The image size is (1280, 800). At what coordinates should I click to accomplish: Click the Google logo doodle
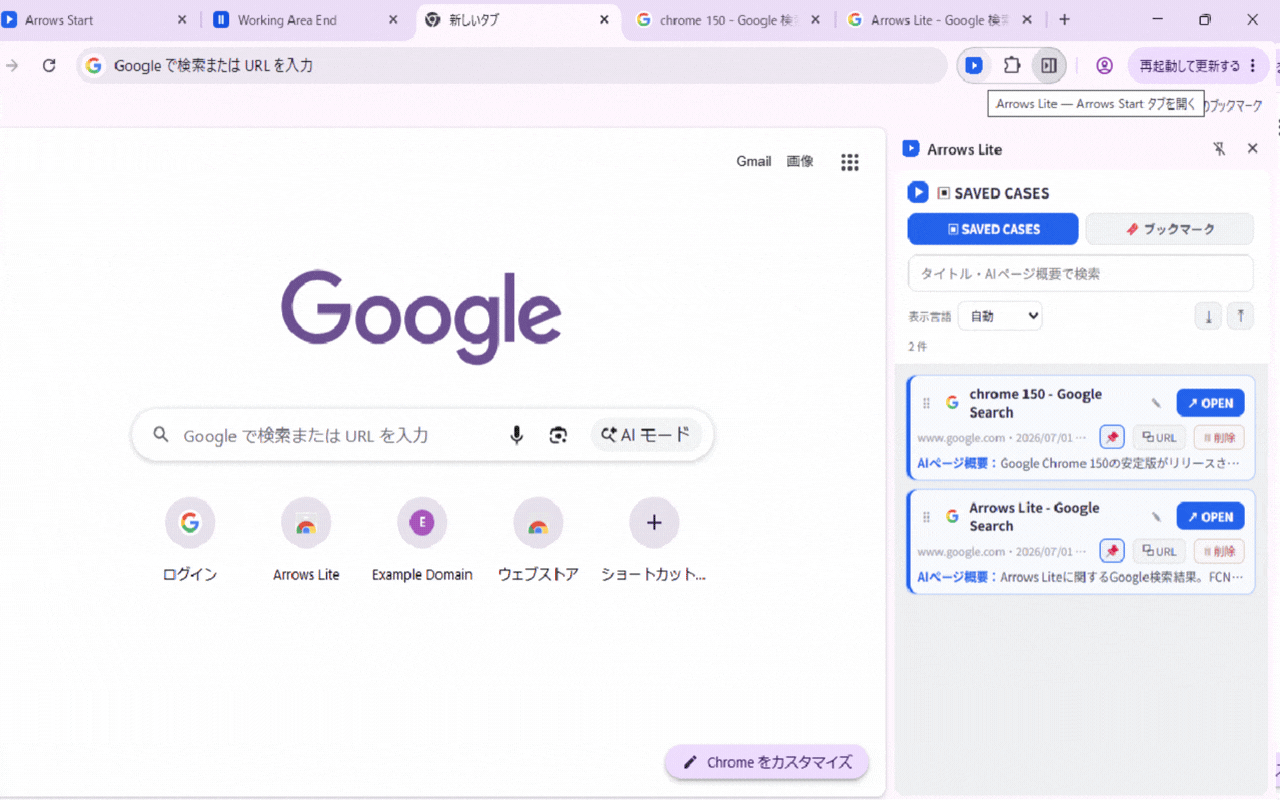tap(421, 316)
